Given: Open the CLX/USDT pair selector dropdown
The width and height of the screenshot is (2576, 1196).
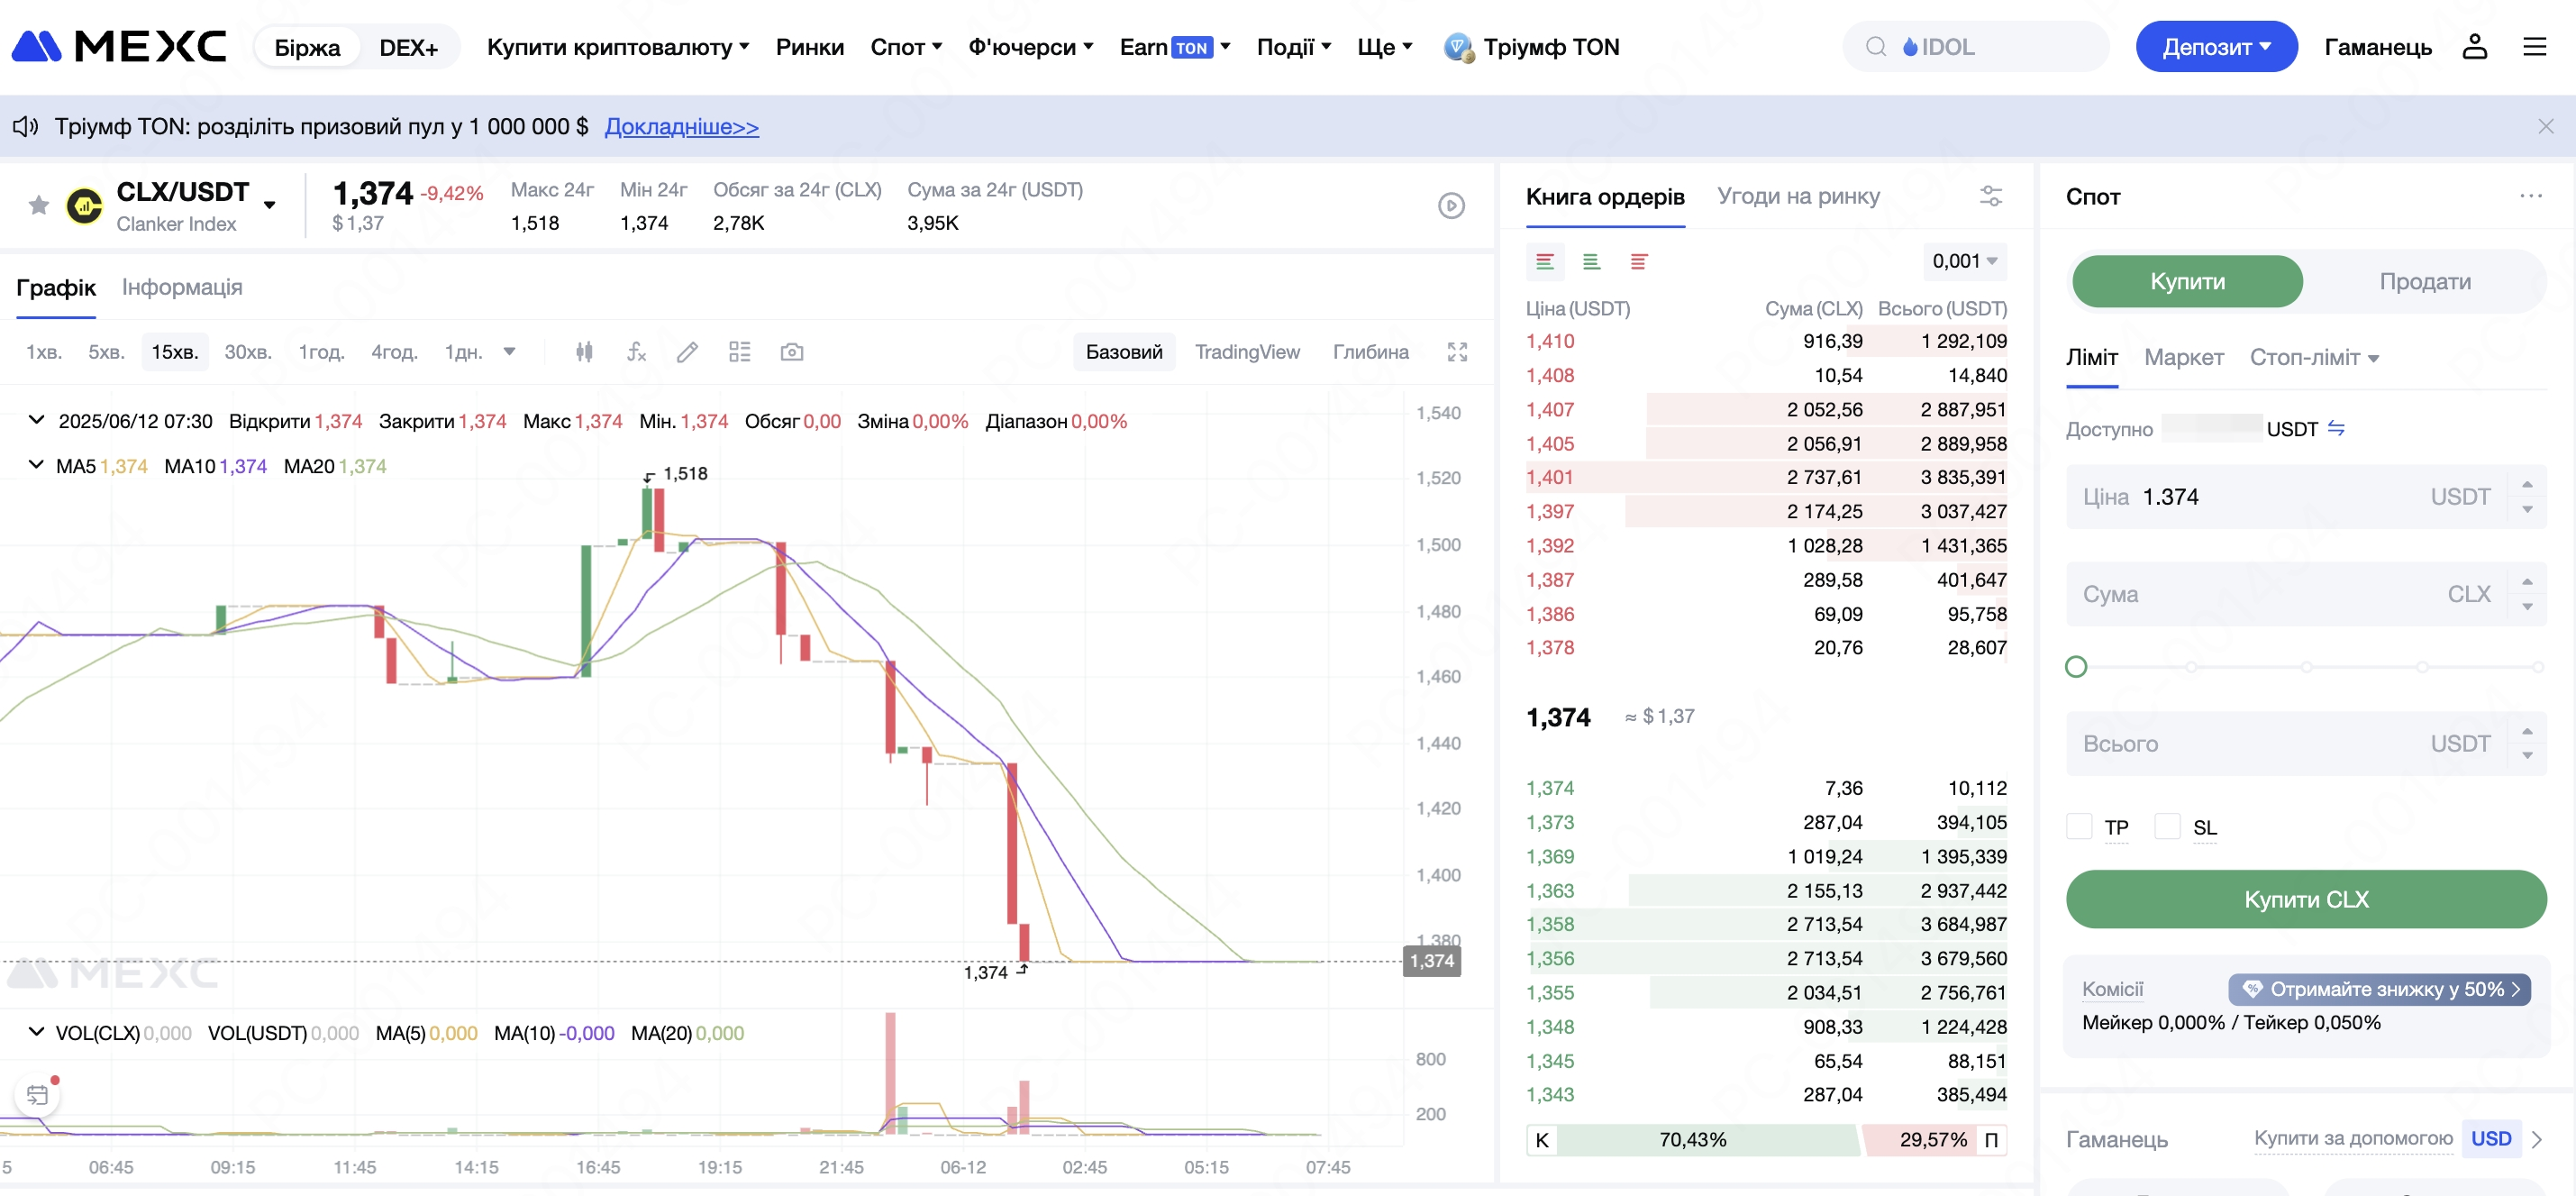Looking at the screenshot, I should tap(269, 205).
